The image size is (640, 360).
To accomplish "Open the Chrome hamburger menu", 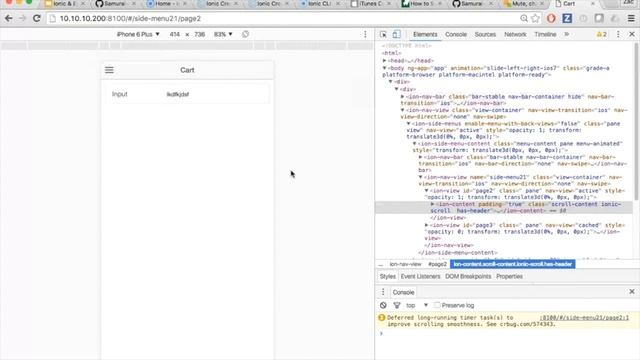I will 631,18.
